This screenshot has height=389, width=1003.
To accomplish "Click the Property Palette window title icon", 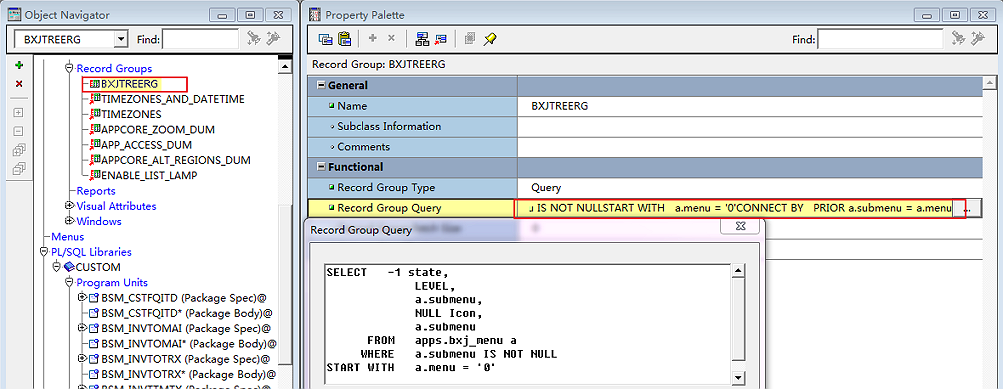I will 315,15.
